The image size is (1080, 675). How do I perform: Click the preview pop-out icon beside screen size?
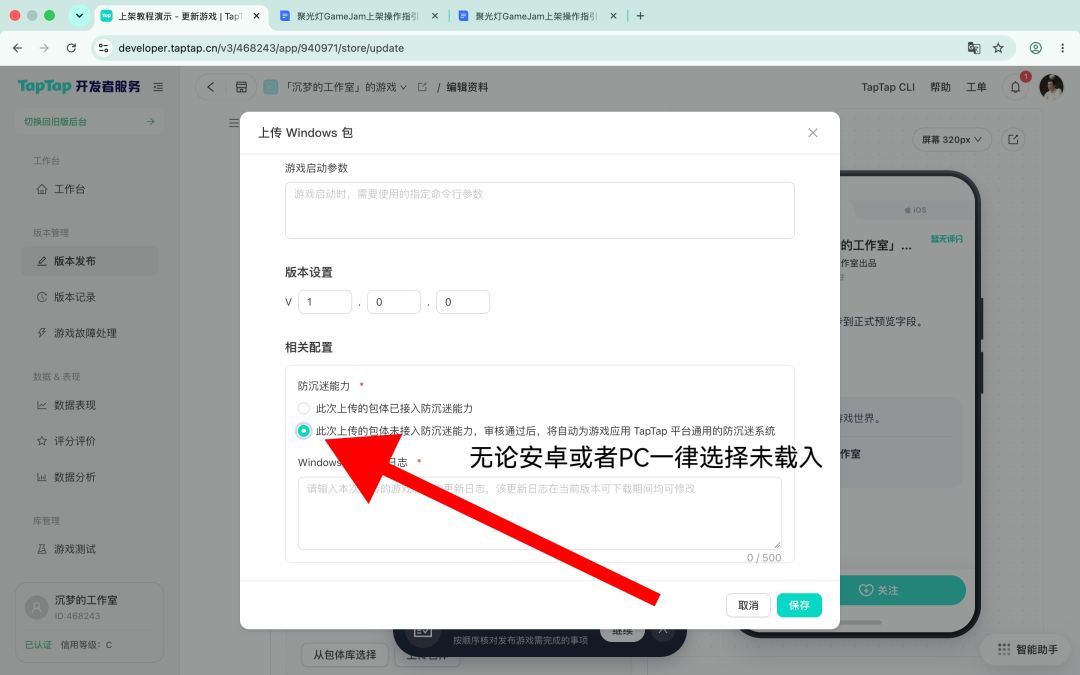coord(1013,139)
